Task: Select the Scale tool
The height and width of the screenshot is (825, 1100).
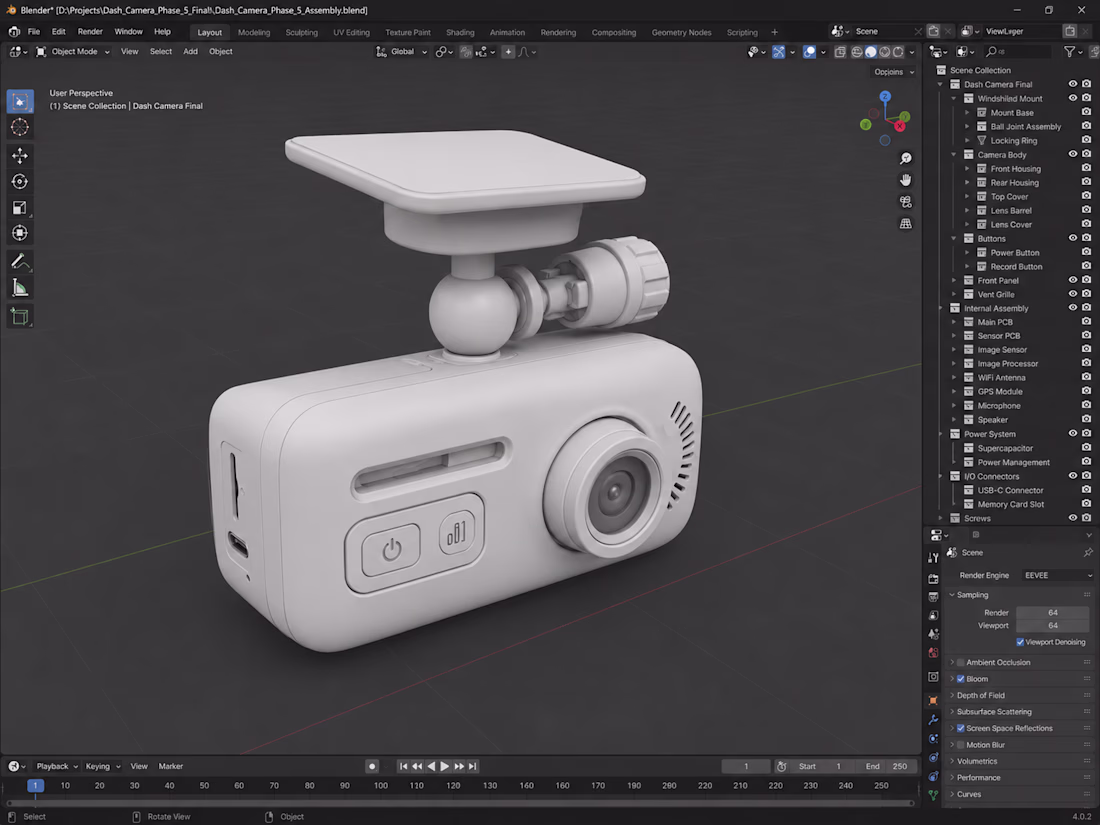Action: (x=20, y=208)
